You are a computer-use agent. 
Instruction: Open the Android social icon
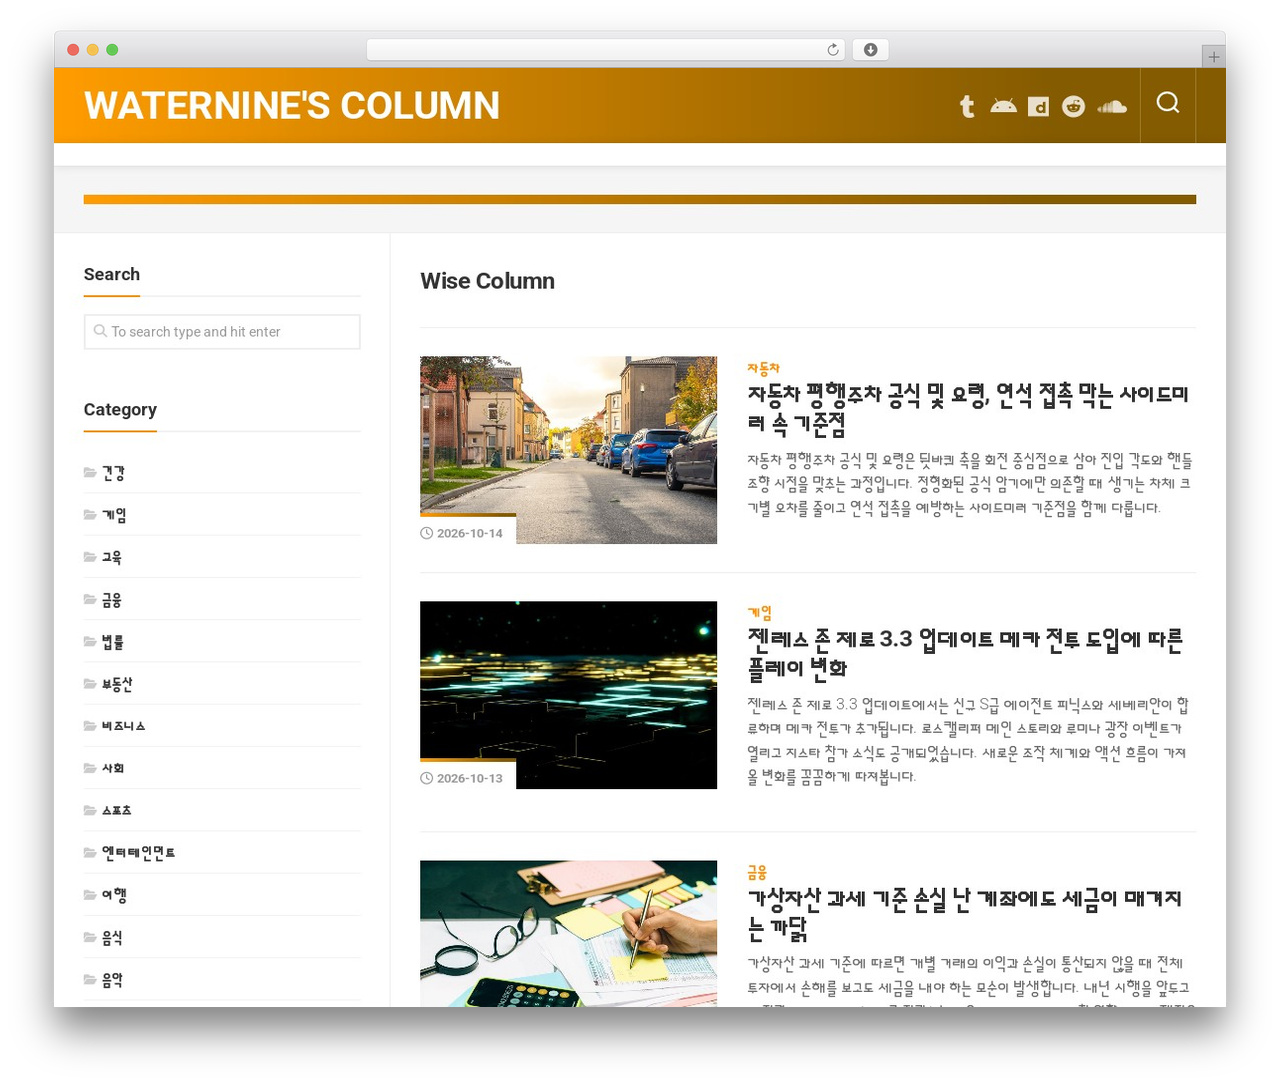1003,106
